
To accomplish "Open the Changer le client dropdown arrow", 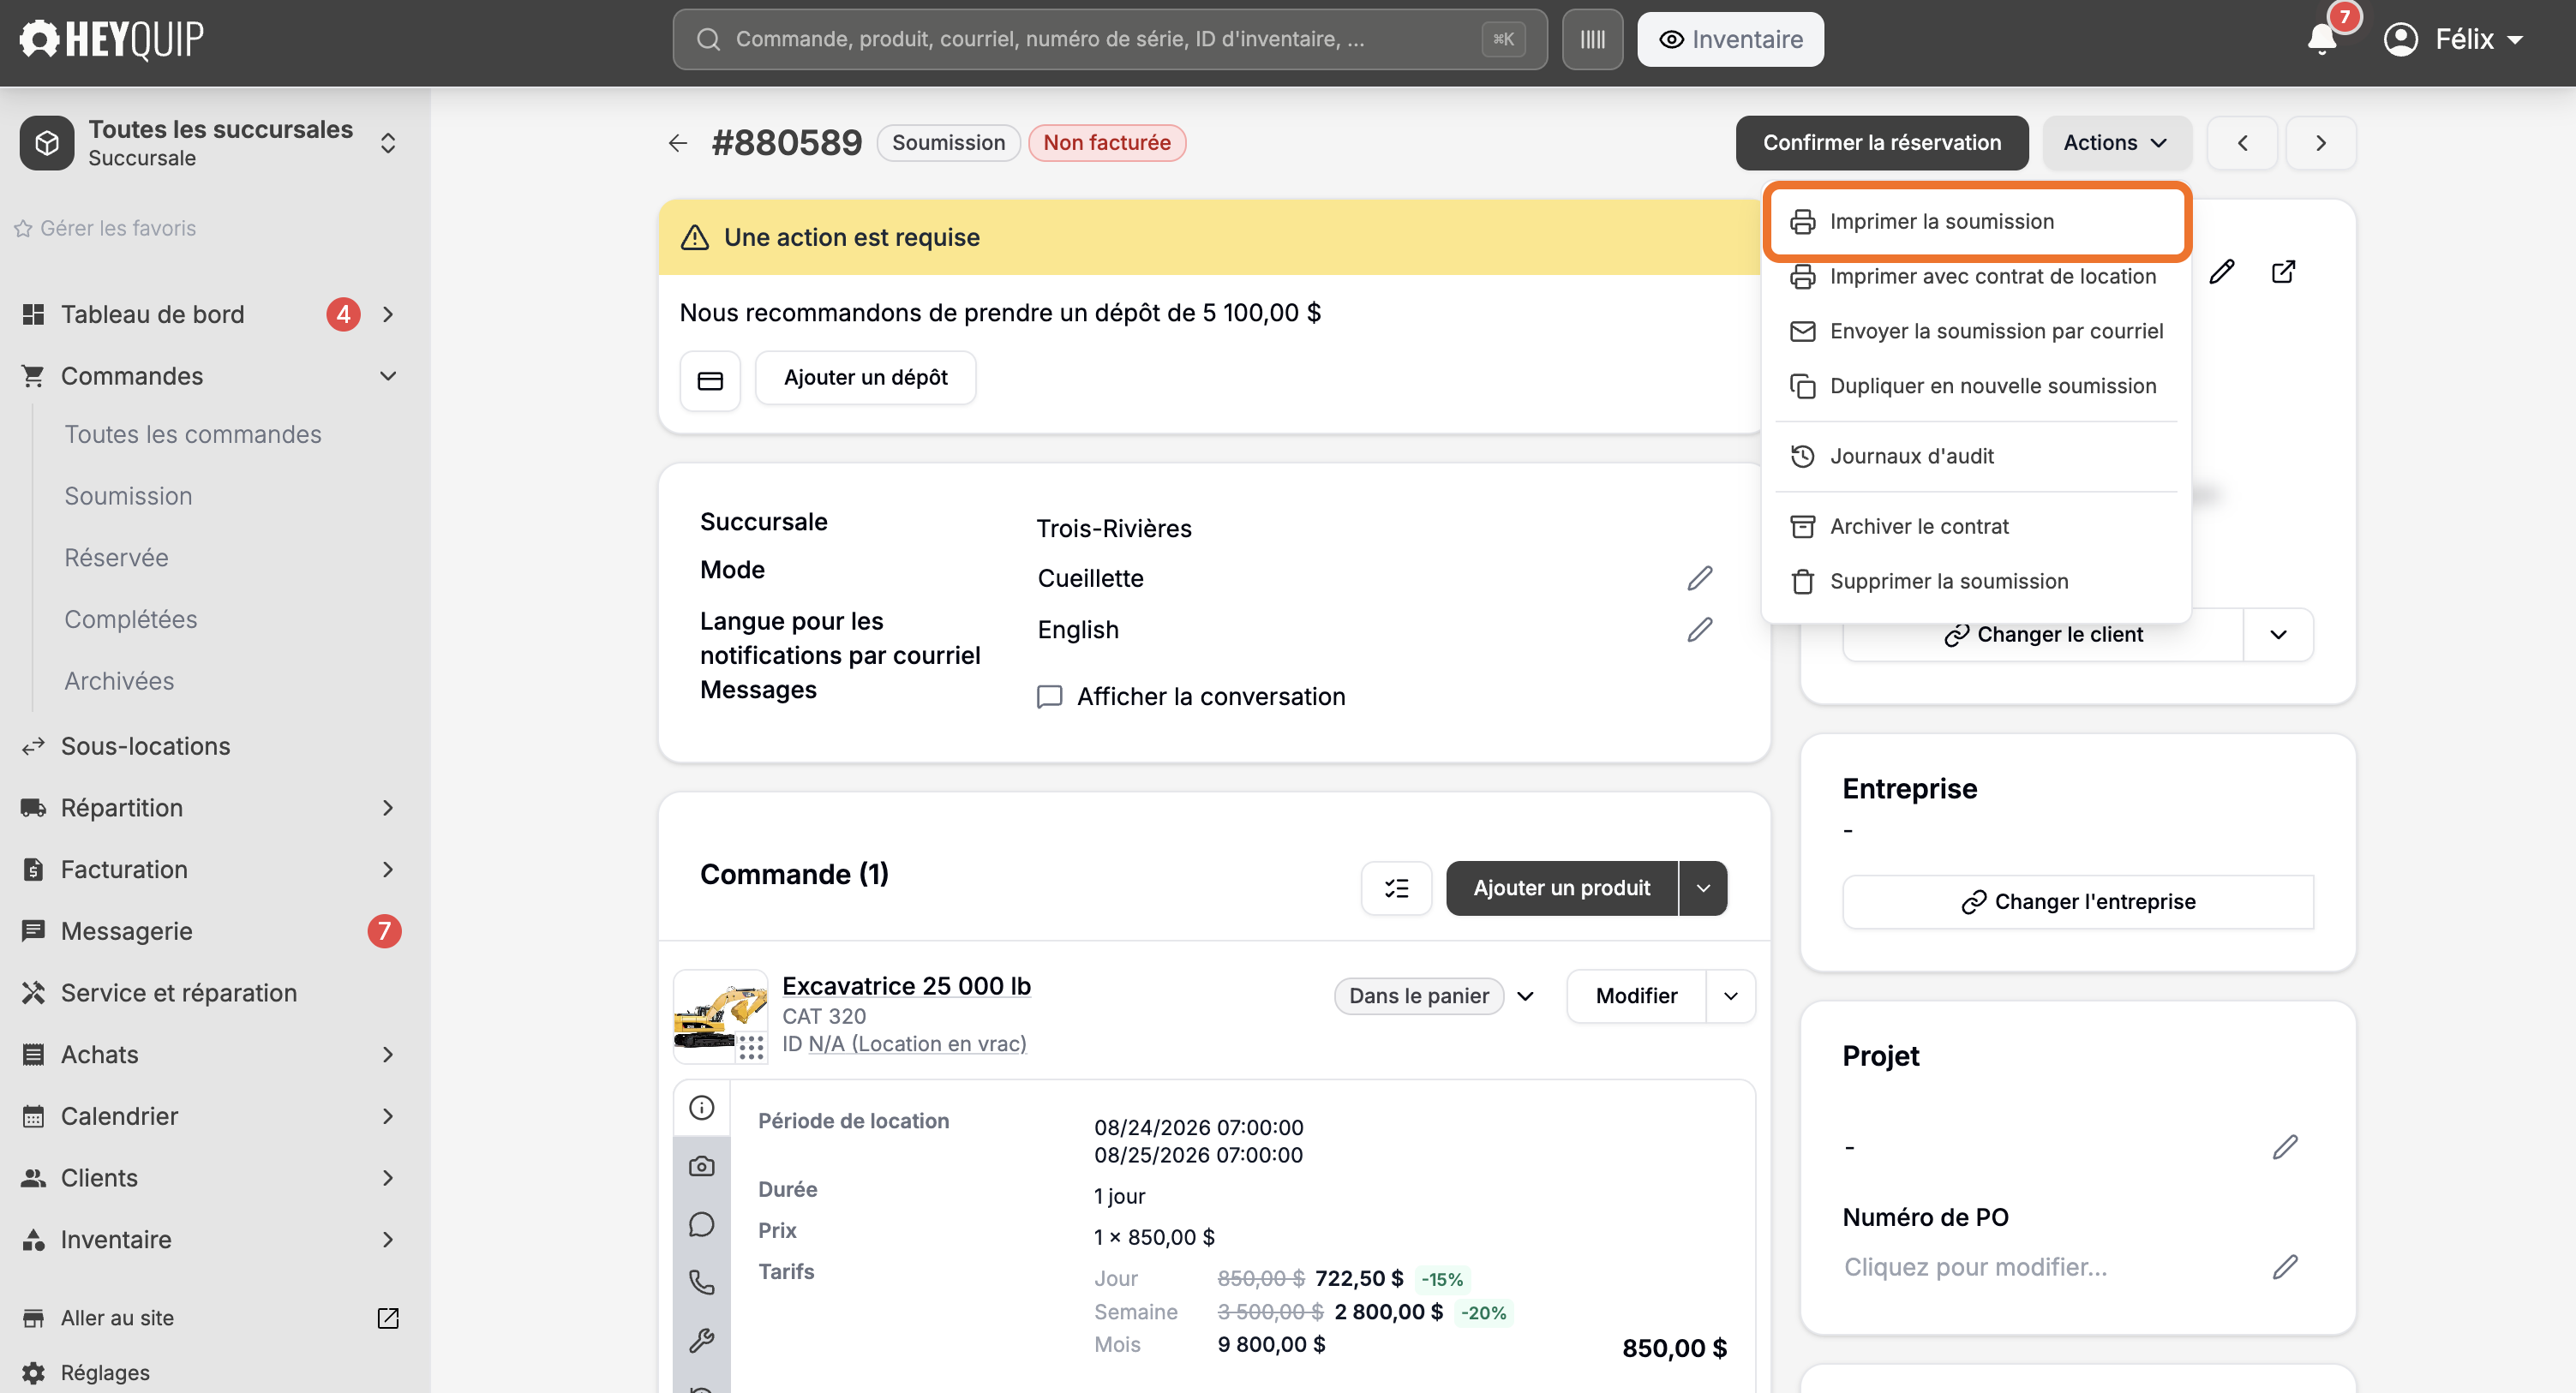I will pyautogui.click(x=2278, y=635).
